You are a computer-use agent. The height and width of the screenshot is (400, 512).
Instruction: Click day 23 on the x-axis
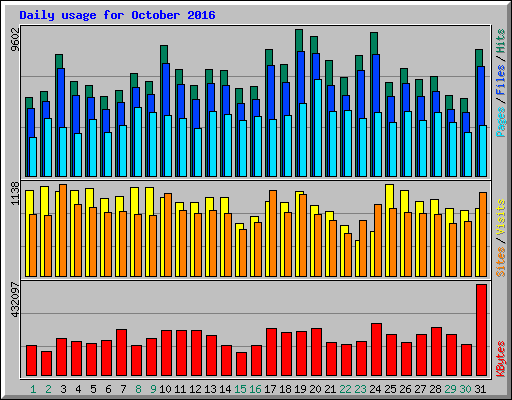[360, 389]
